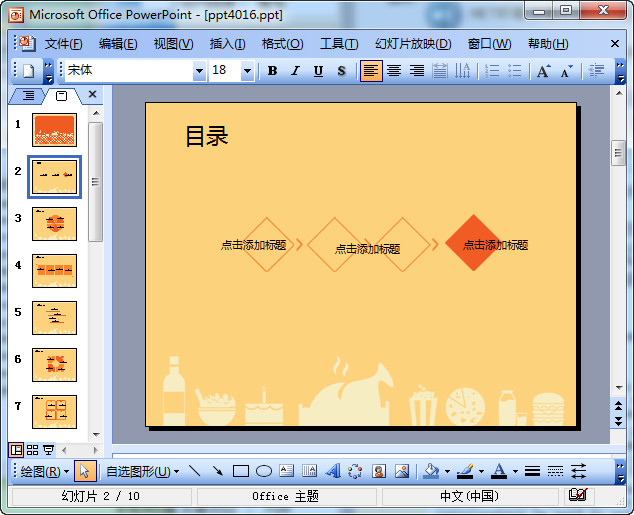Open the 窗口(W) menu
This screenshot has height=515, width=634.
[489, 44]
